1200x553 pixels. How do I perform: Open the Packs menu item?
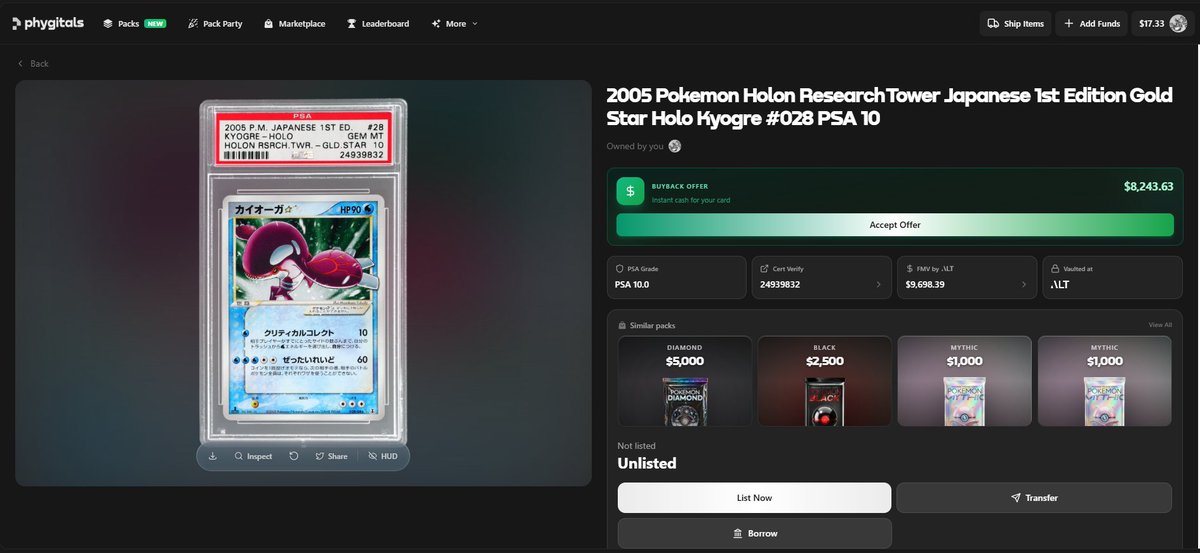[x=134, y=23]
